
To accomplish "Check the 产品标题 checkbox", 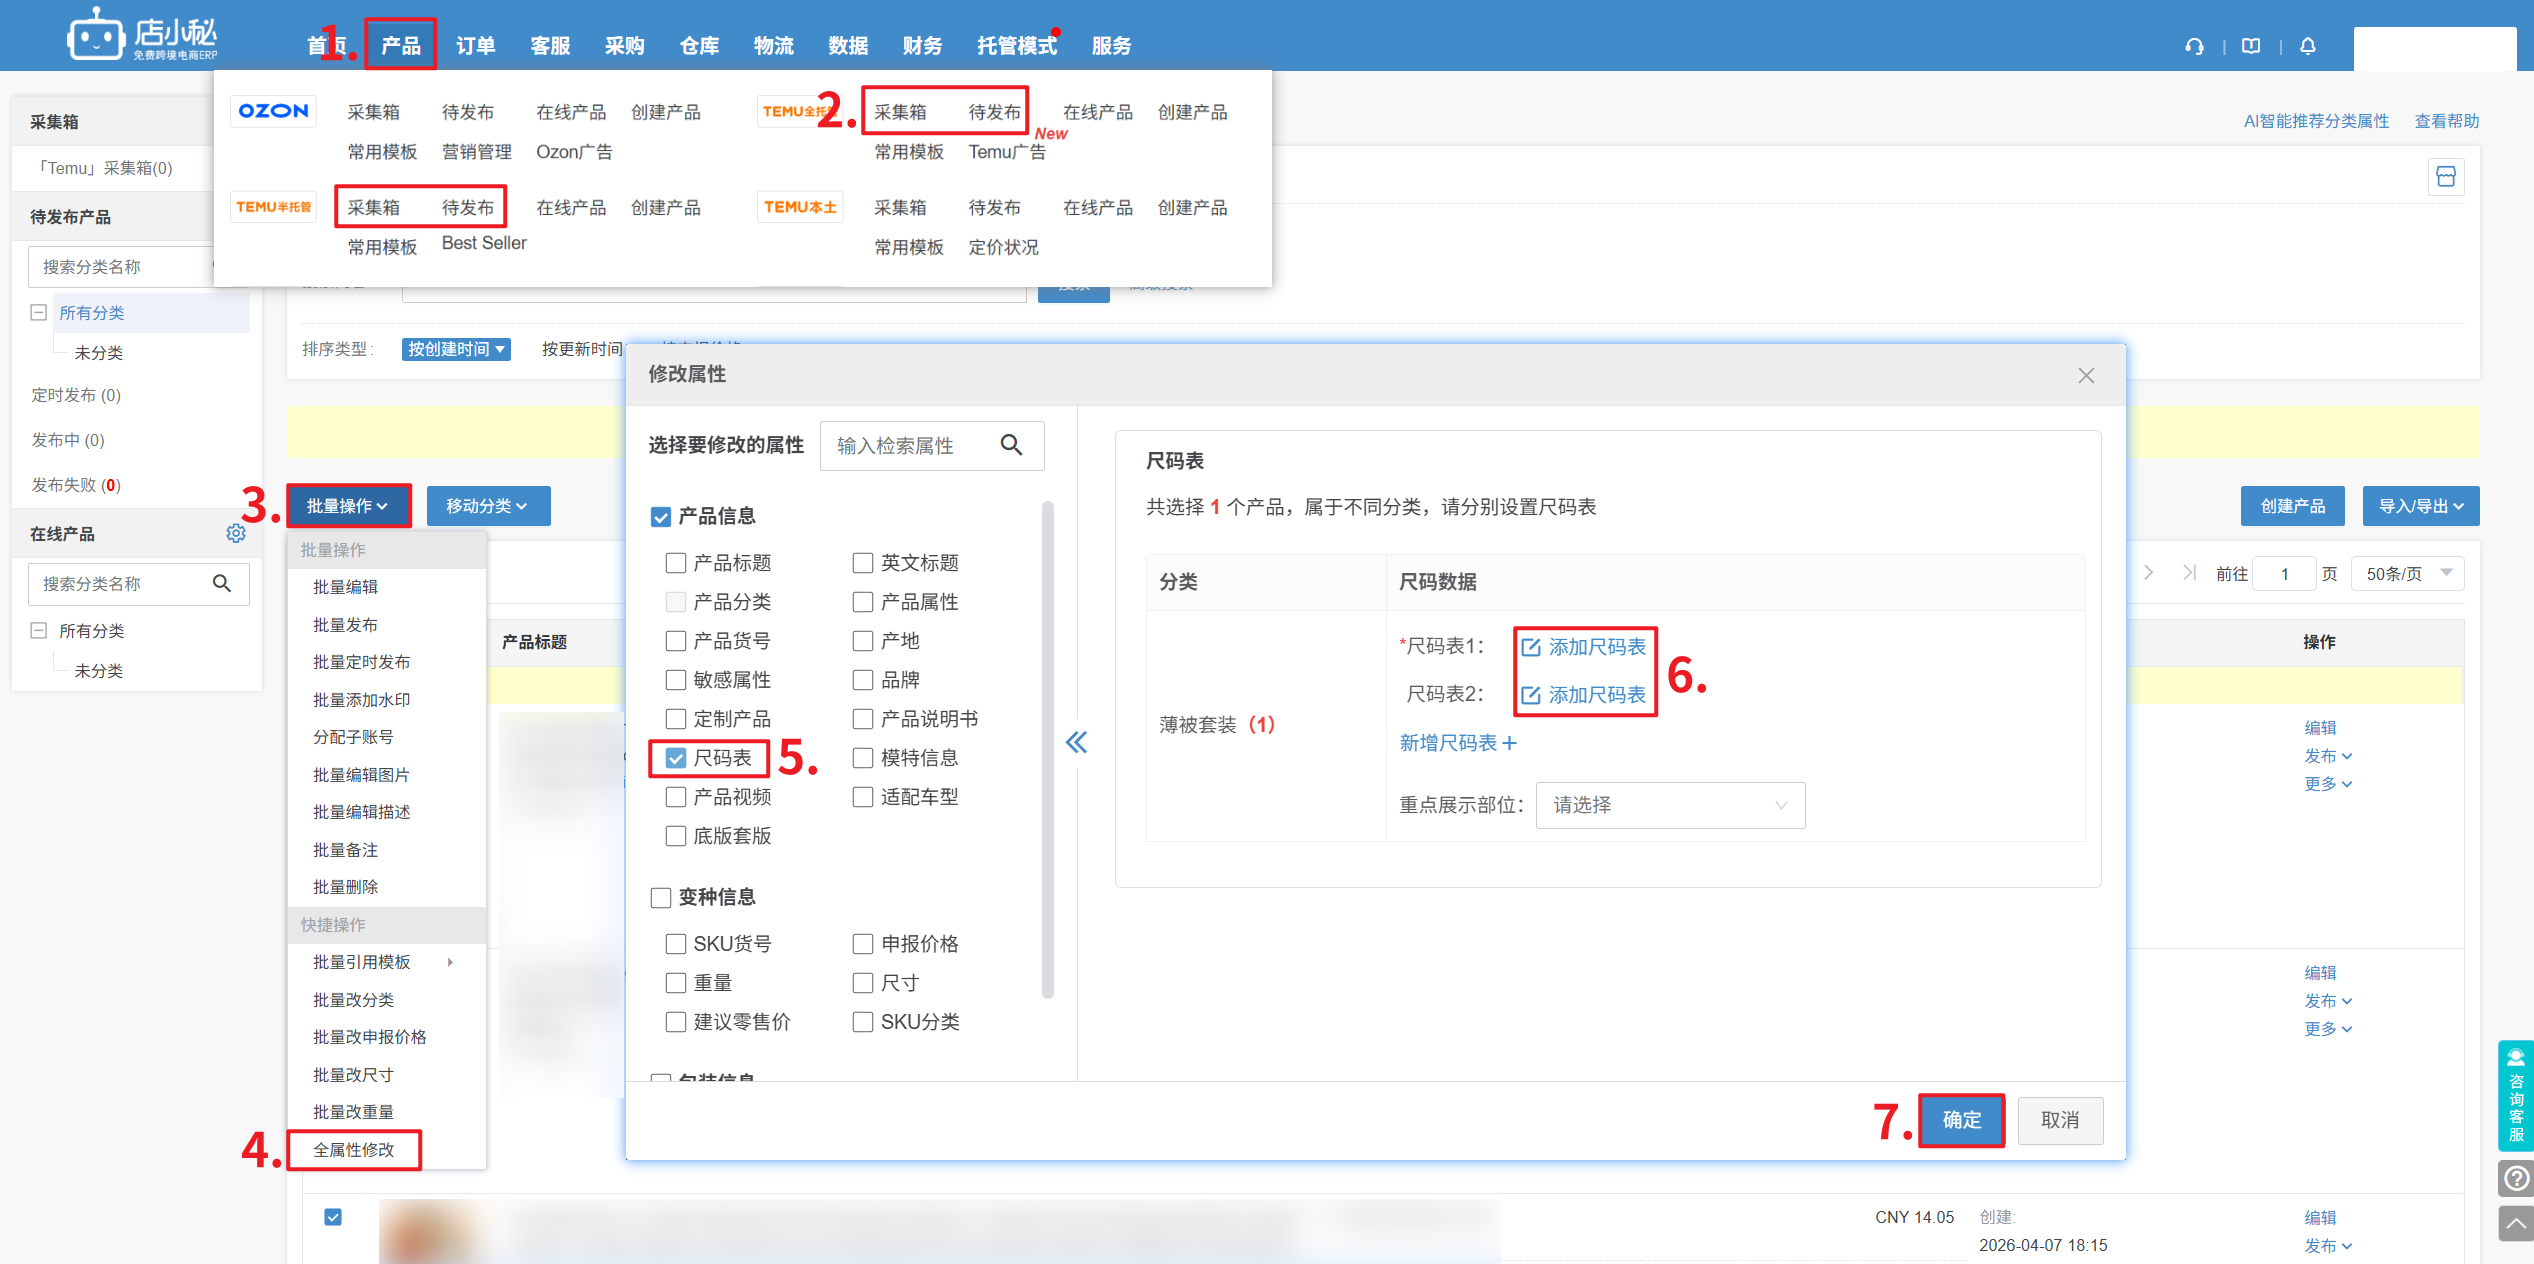I will [x=676, y=563].
